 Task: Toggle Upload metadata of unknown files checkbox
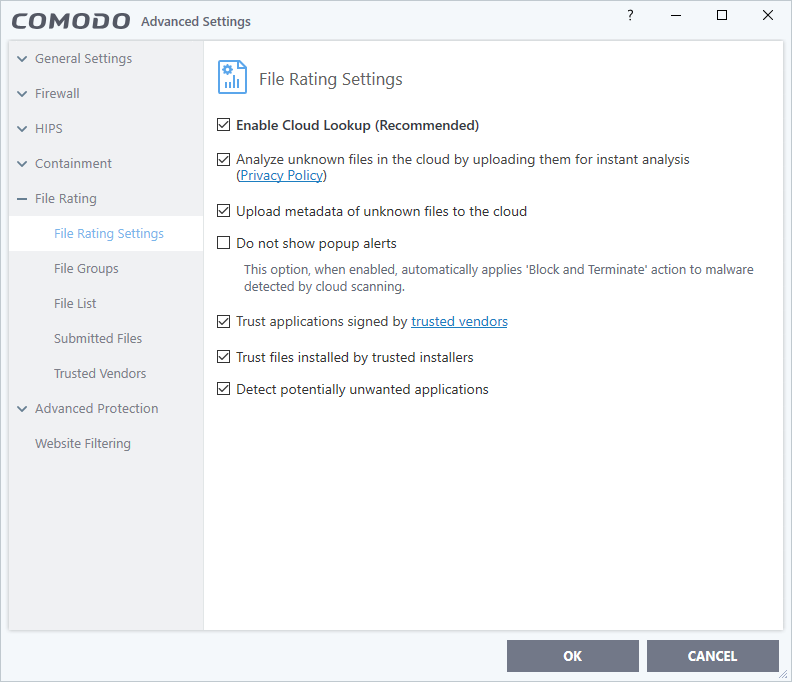pos(223,211)
